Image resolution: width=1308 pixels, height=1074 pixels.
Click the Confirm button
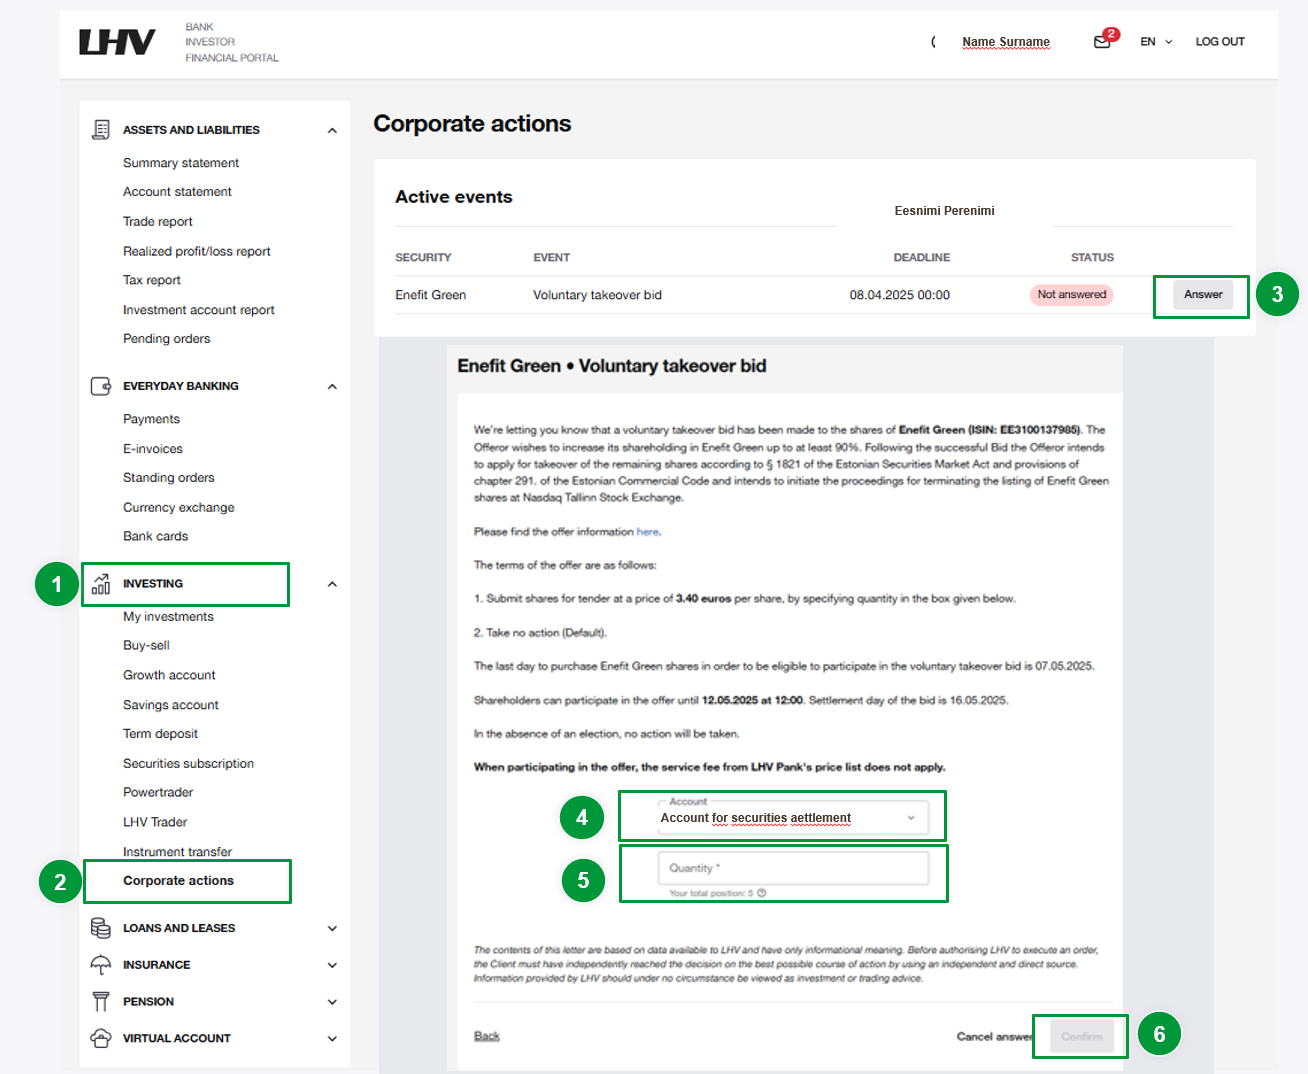pos(1082,1036)
